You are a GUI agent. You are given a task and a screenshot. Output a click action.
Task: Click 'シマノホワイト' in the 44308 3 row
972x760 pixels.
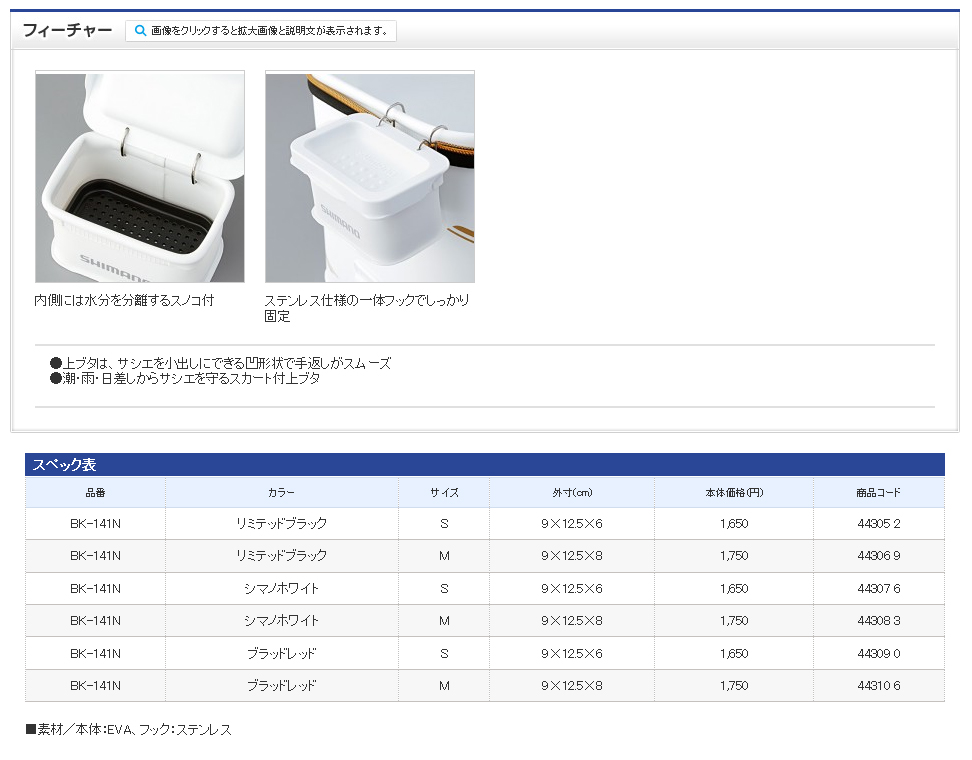tap(281, 621)
